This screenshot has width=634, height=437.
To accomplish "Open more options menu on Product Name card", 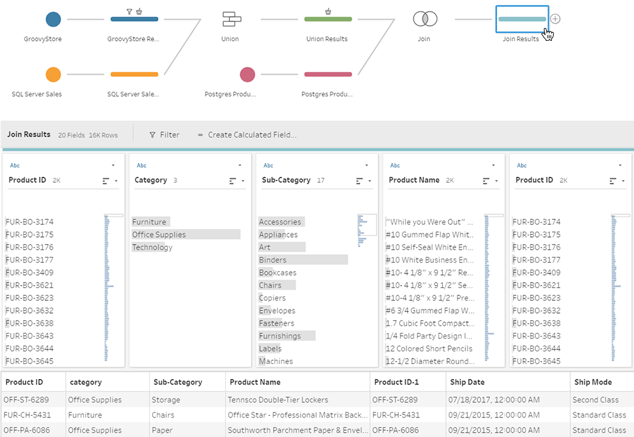I will tap(493, 165).
